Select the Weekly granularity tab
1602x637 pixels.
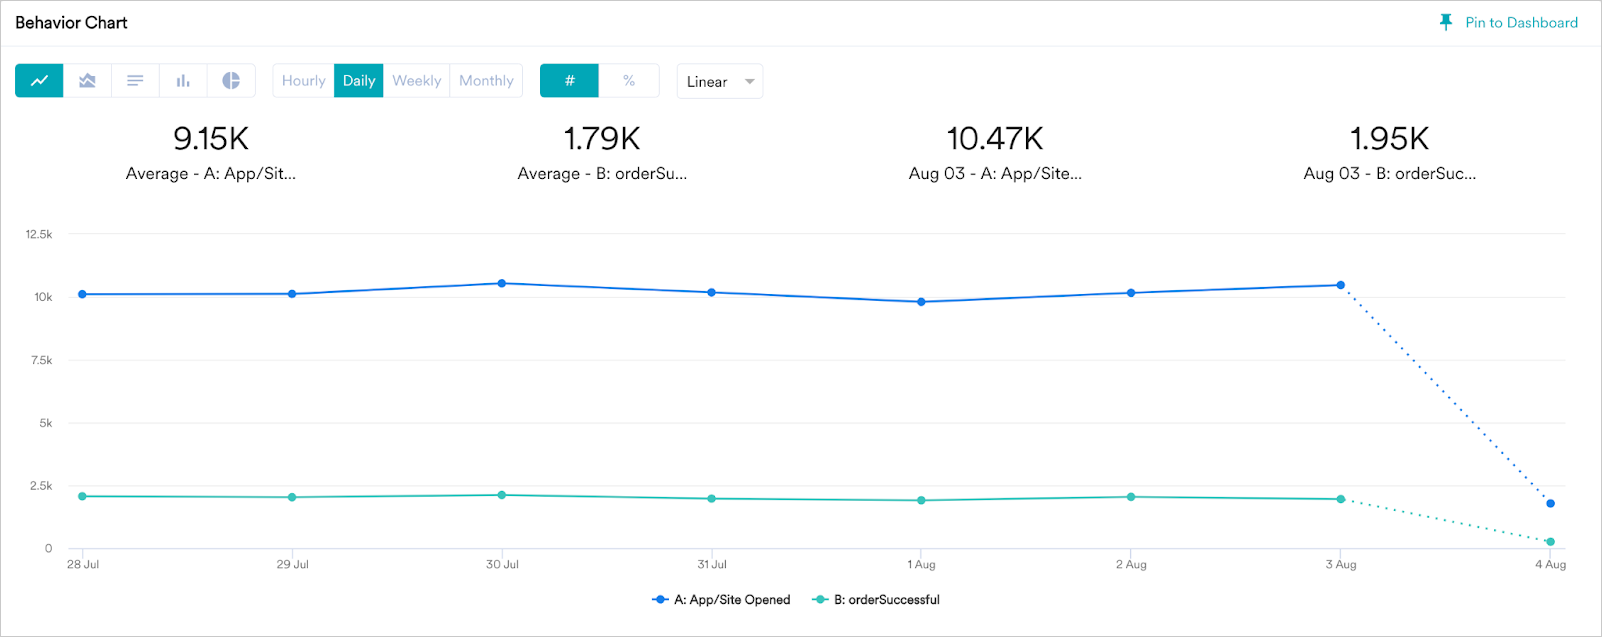click(416, 81)
